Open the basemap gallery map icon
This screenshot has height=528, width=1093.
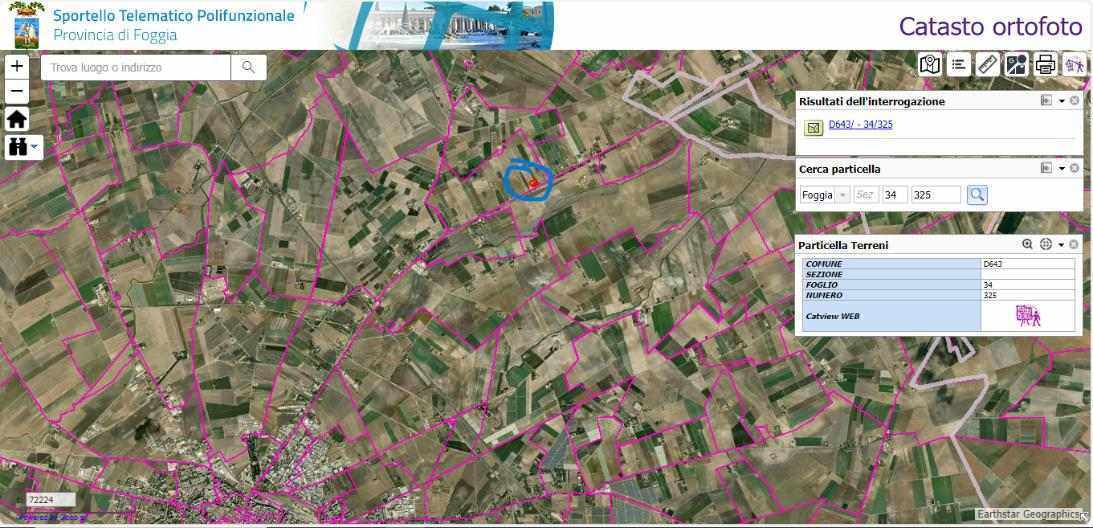(930, 65)
